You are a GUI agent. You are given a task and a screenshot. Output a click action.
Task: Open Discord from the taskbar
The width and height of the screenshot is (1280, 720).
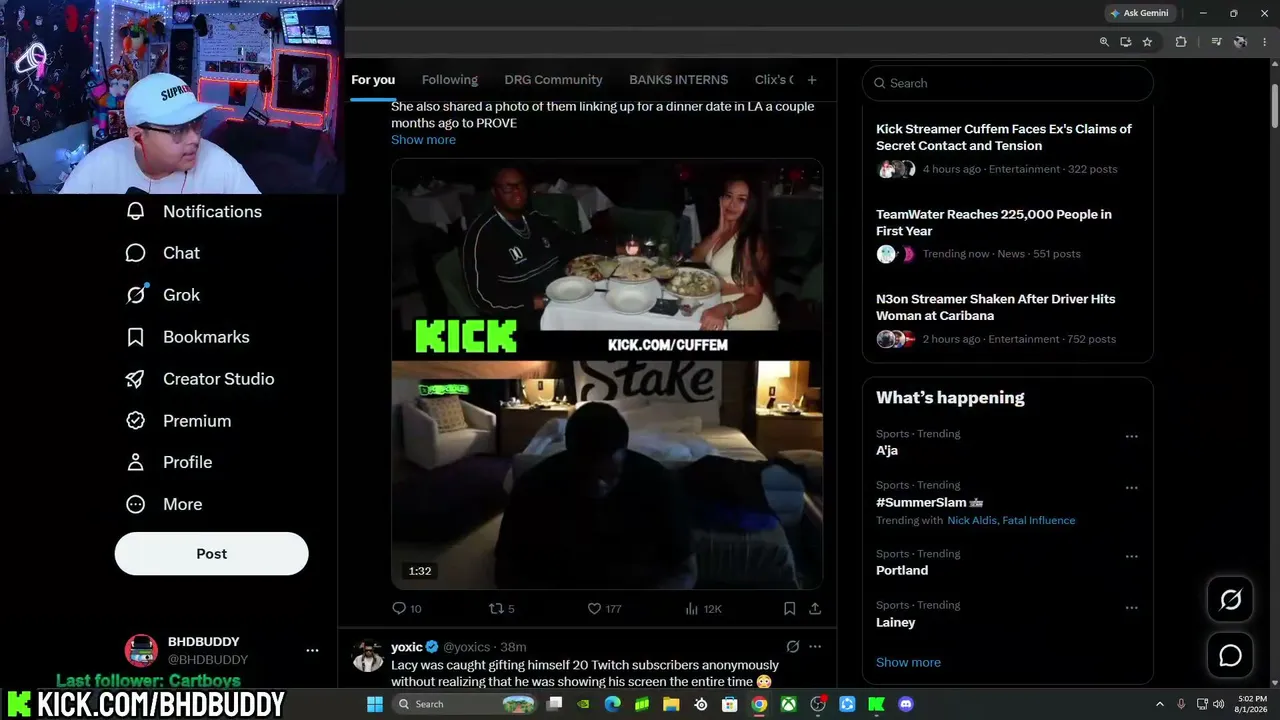(906, 704)
